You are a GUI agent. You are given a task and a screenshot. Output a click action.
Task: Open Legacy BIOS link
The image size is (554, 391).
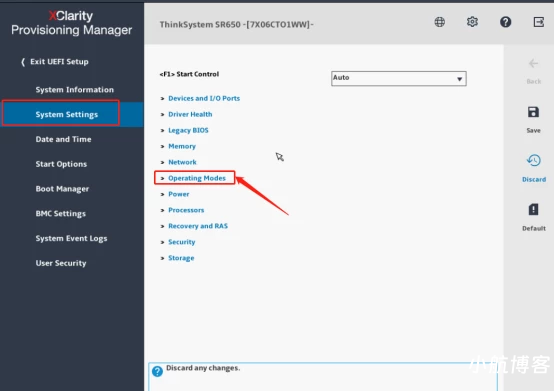coord(188,130)
